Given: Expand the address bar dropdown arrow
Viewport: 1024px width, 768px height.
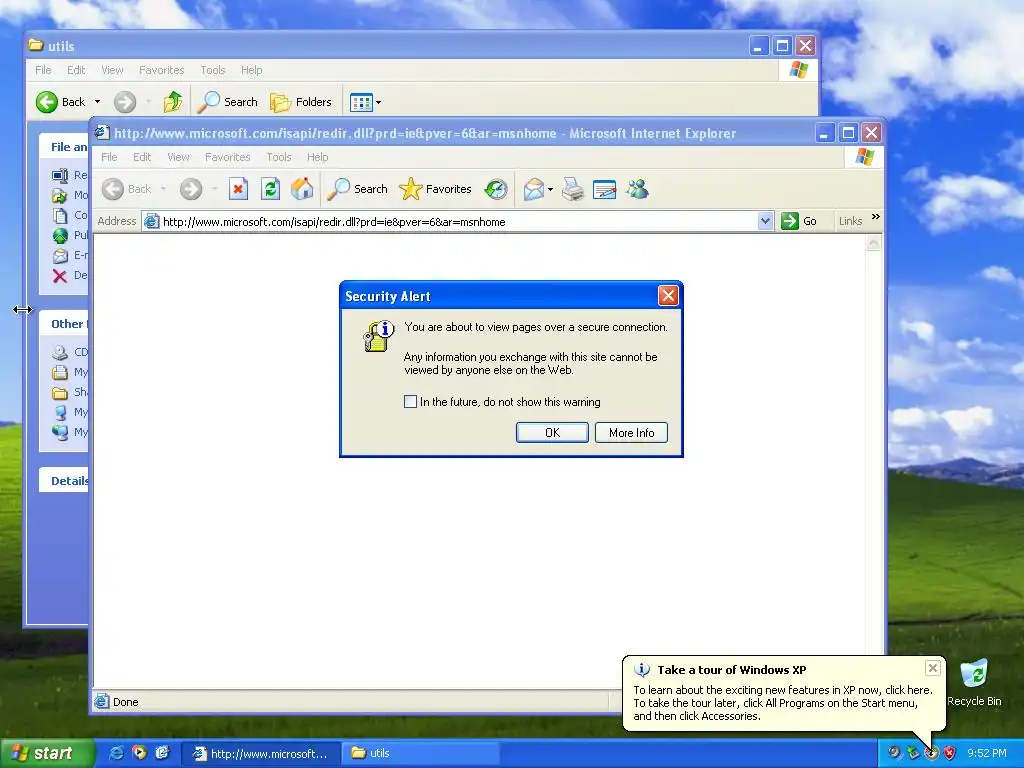Looking at the screenshot, I should coord(765,221).
